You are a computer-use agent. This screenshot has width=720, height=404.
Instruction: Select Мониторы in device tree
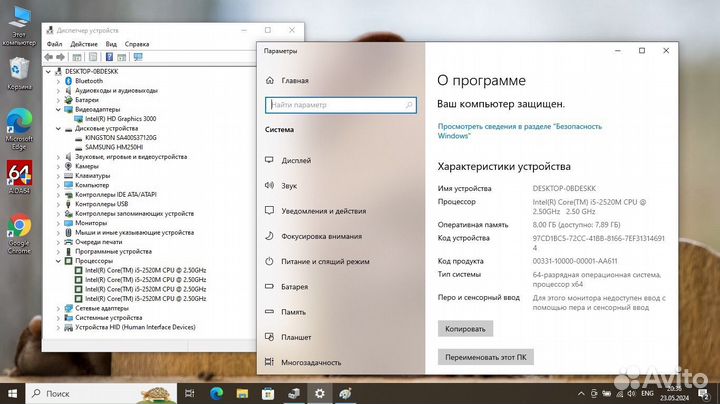coord(91,223)
